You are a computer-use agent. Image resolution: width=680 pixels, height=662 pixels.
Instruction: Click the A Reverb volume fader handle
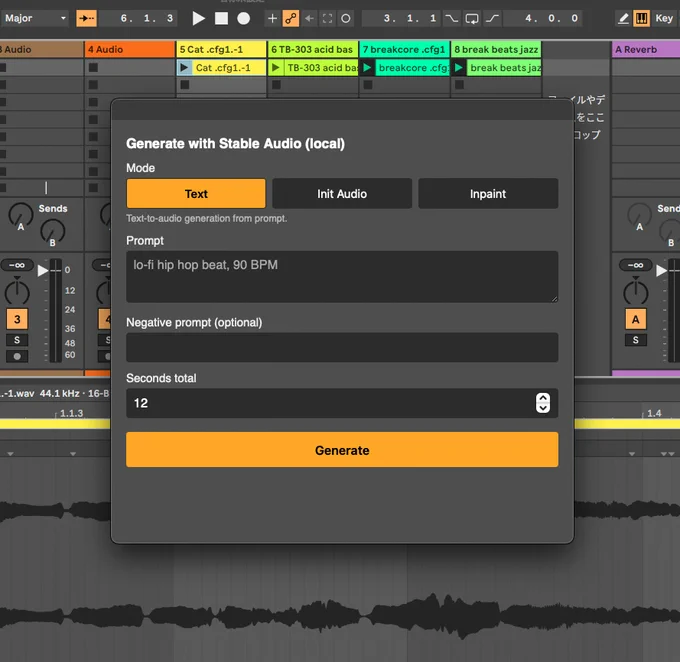click(661, 271)
